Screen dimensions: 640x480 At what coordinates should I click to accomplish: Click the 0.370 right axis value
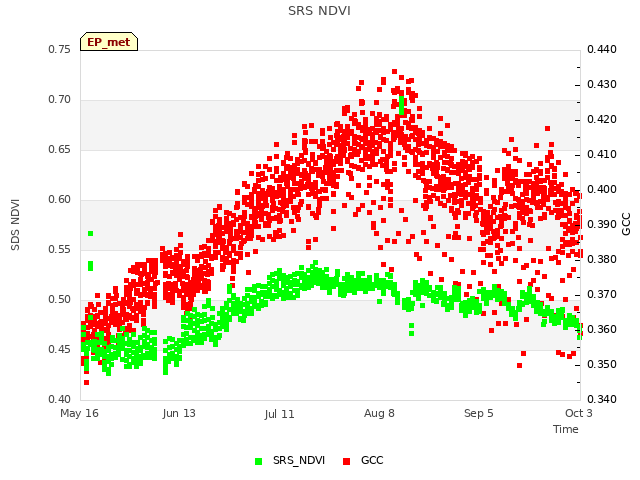click(x=602, y=294)
